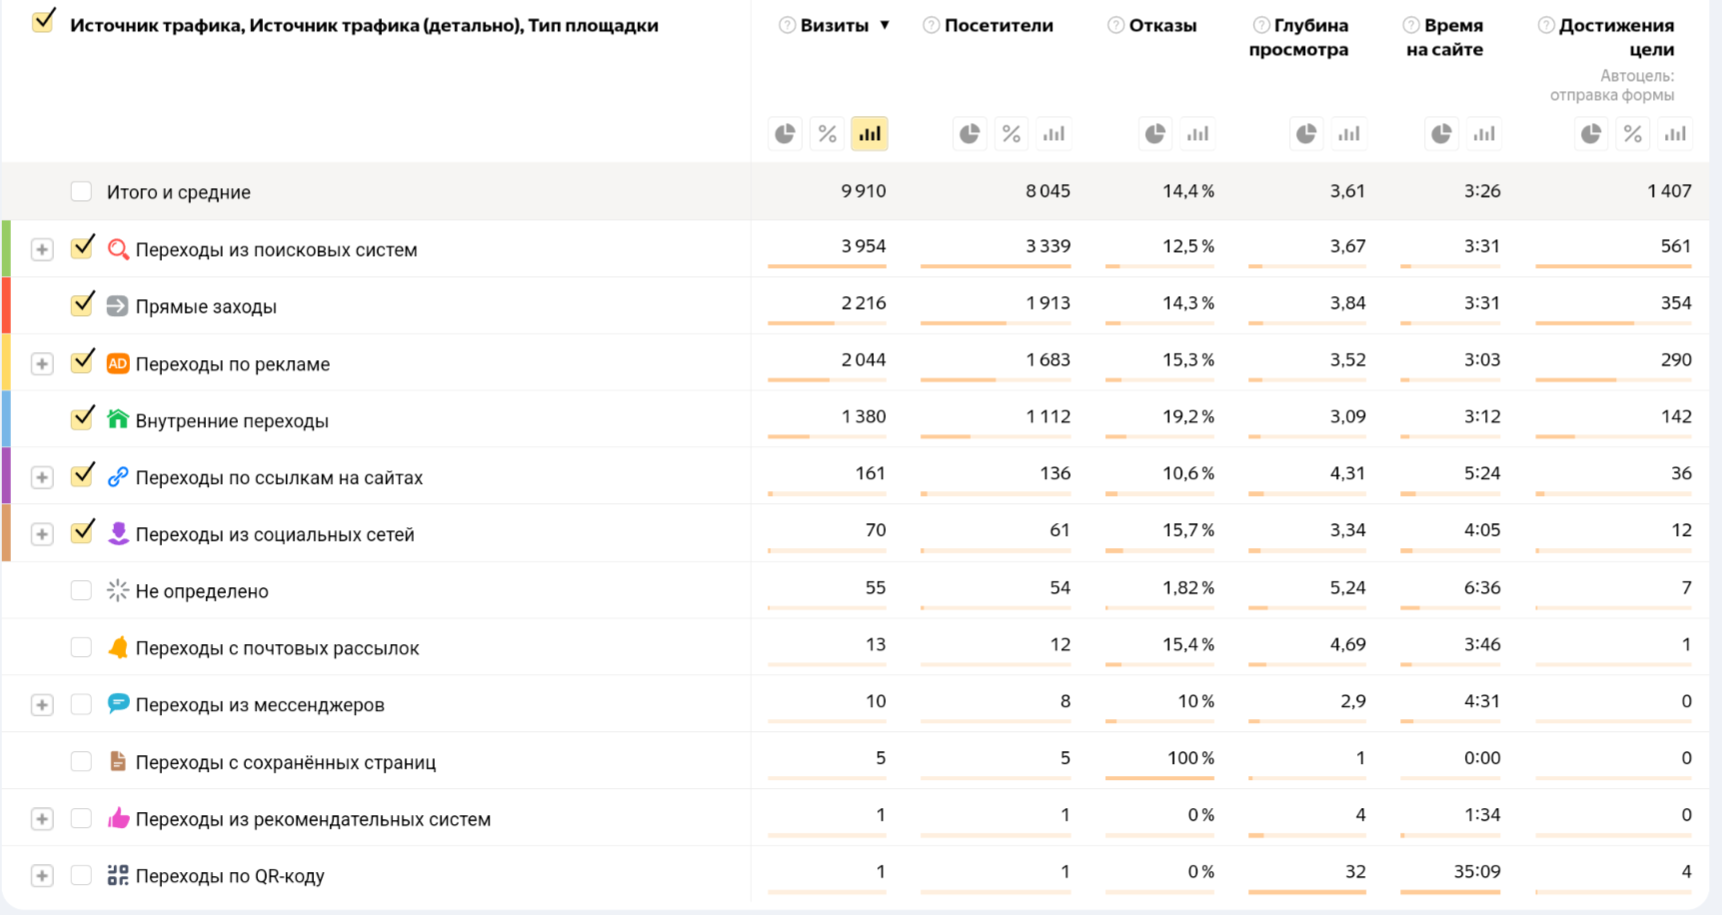
Task: Uncheck the Прямые заходы checkbox
Action: click(82, 305)
